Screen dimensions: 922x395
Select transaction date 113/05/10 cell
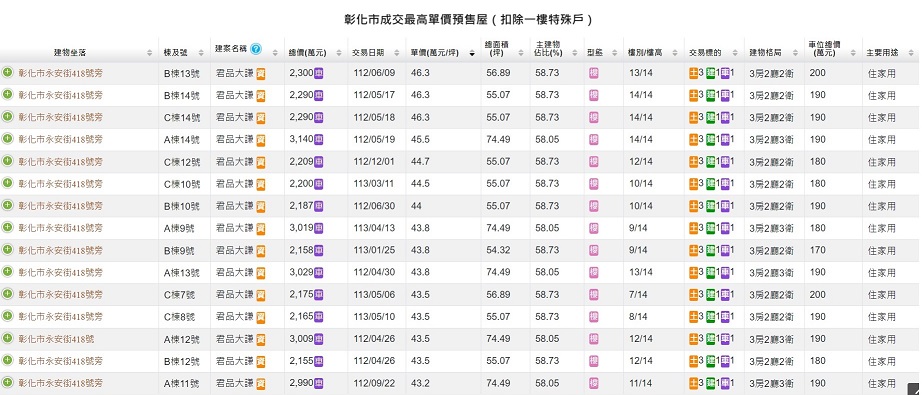374,316
